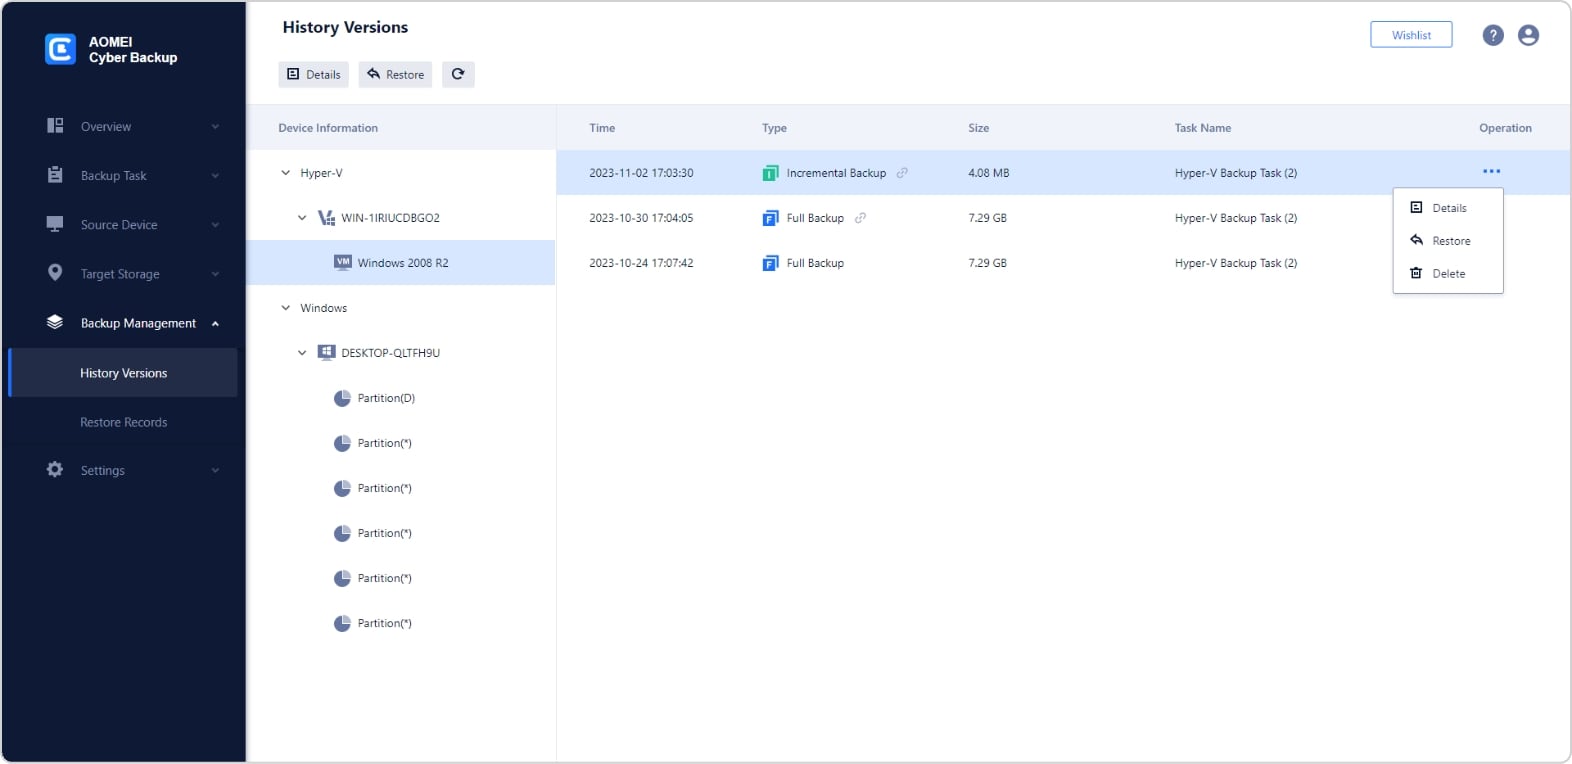Viewport: 1572px width, 764px height.
Task: Collapse the DESKTOP-QLTFH9U tree node
Action: point(302,353)
